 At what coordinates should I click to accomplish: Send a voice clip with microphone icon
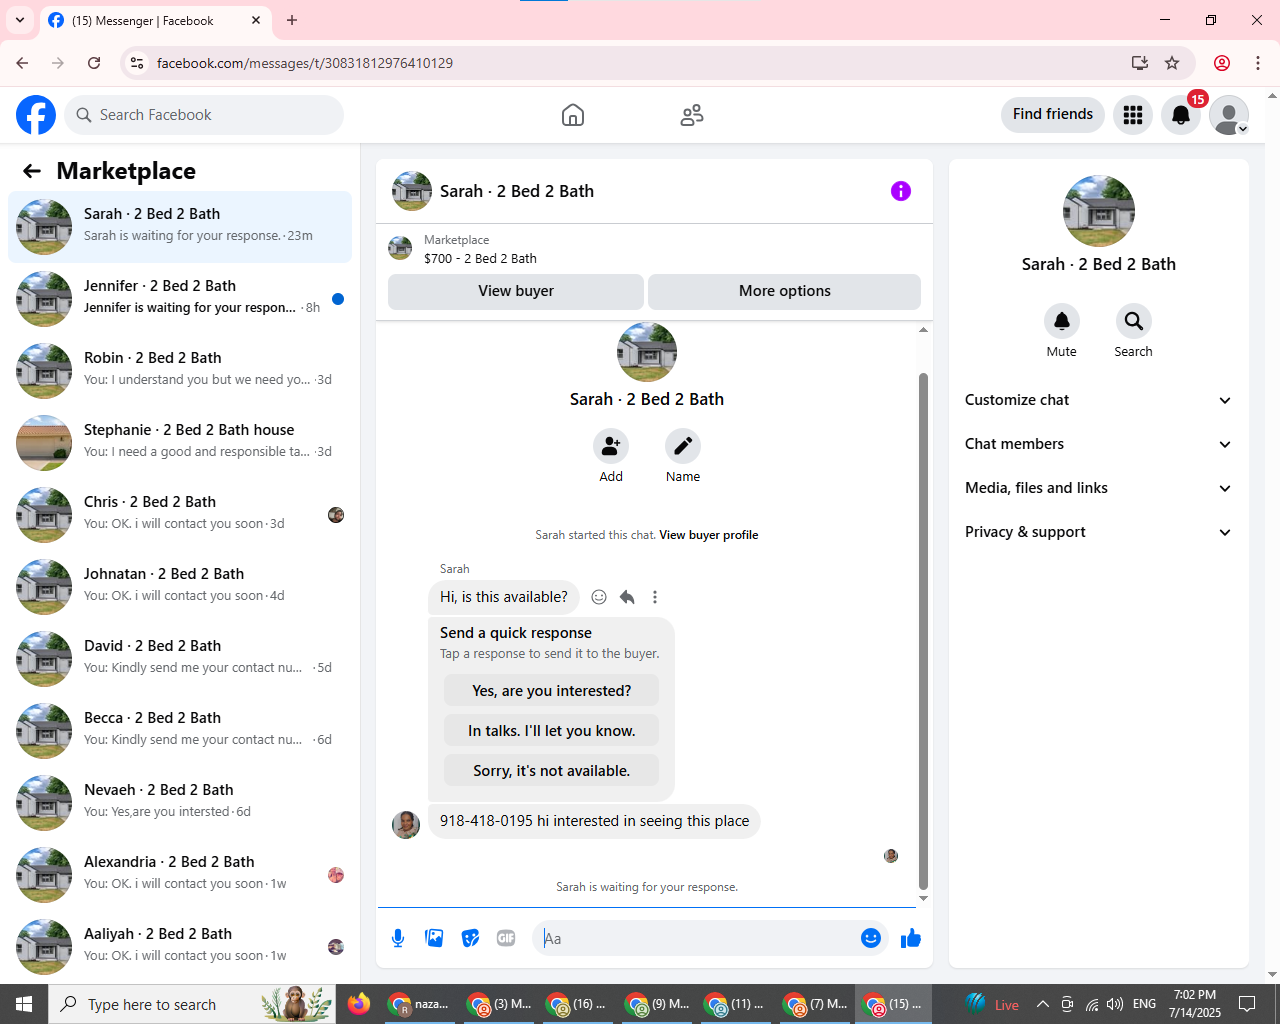pyautogui.click(x=398, y=938)
